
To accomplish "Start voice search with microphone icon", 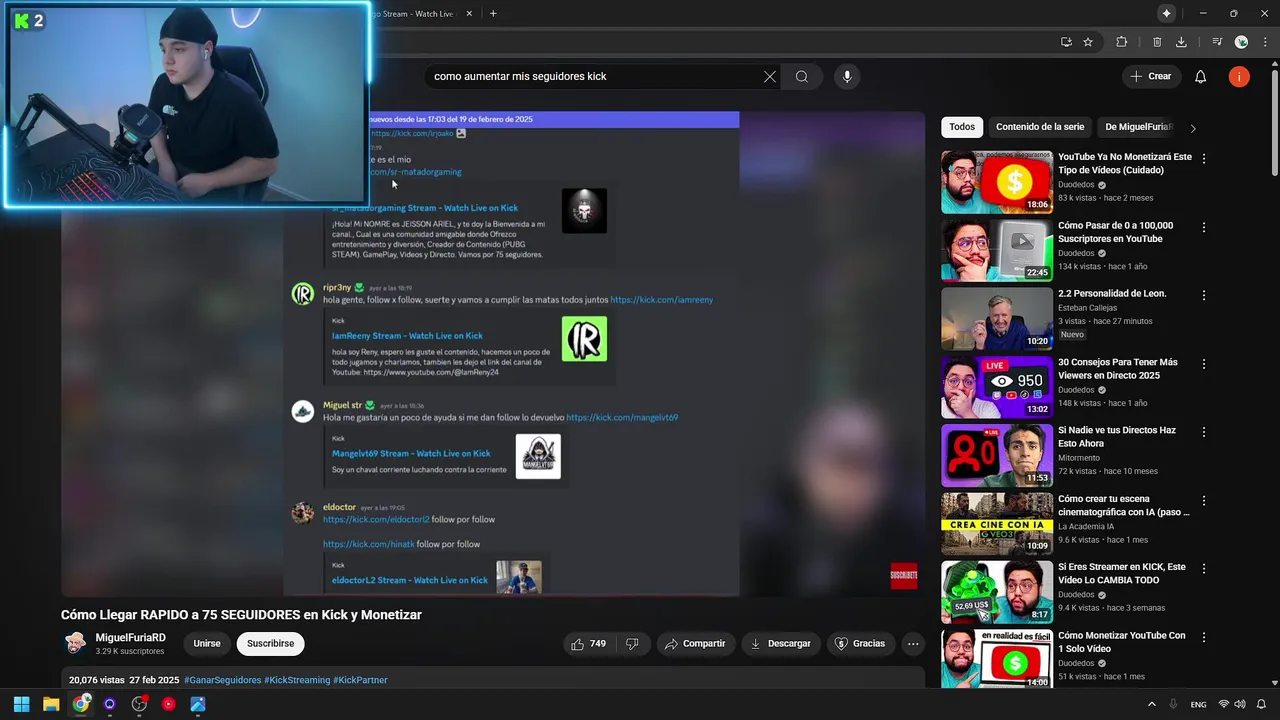I will point(847,77).
